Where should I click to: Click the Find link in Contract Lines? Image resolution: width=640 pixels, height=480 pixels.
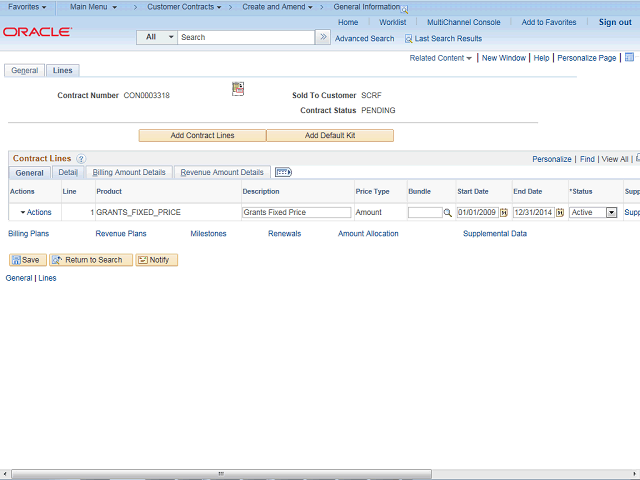587,159
